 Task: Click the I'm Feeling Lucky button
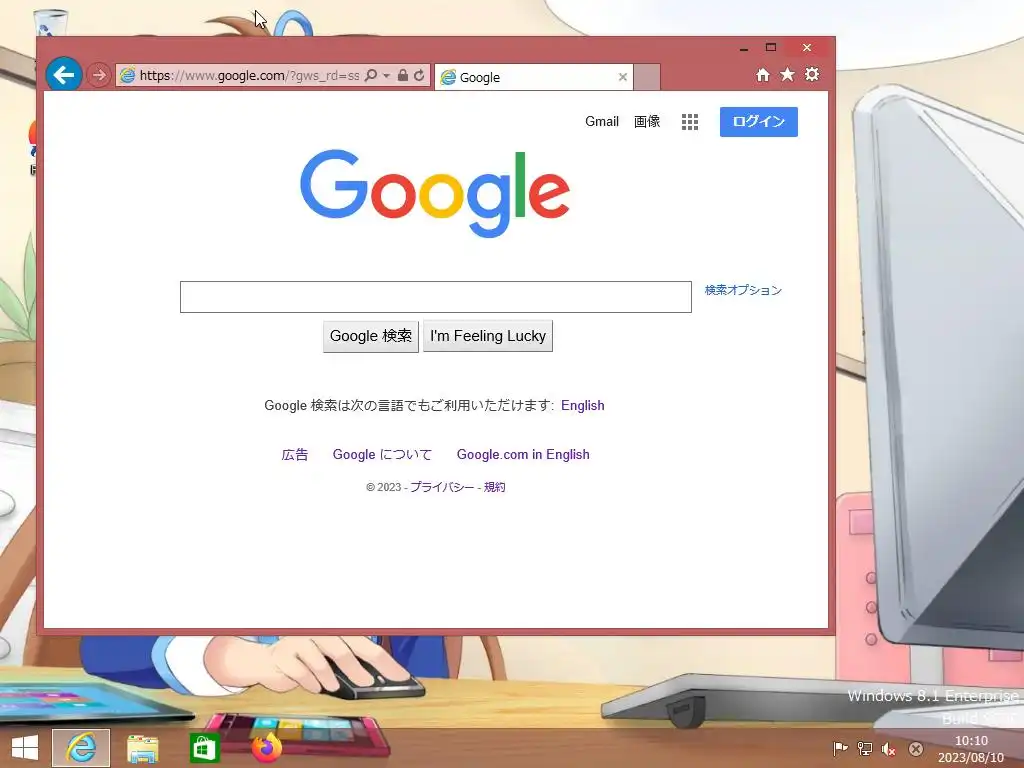[x=488, y=336]
